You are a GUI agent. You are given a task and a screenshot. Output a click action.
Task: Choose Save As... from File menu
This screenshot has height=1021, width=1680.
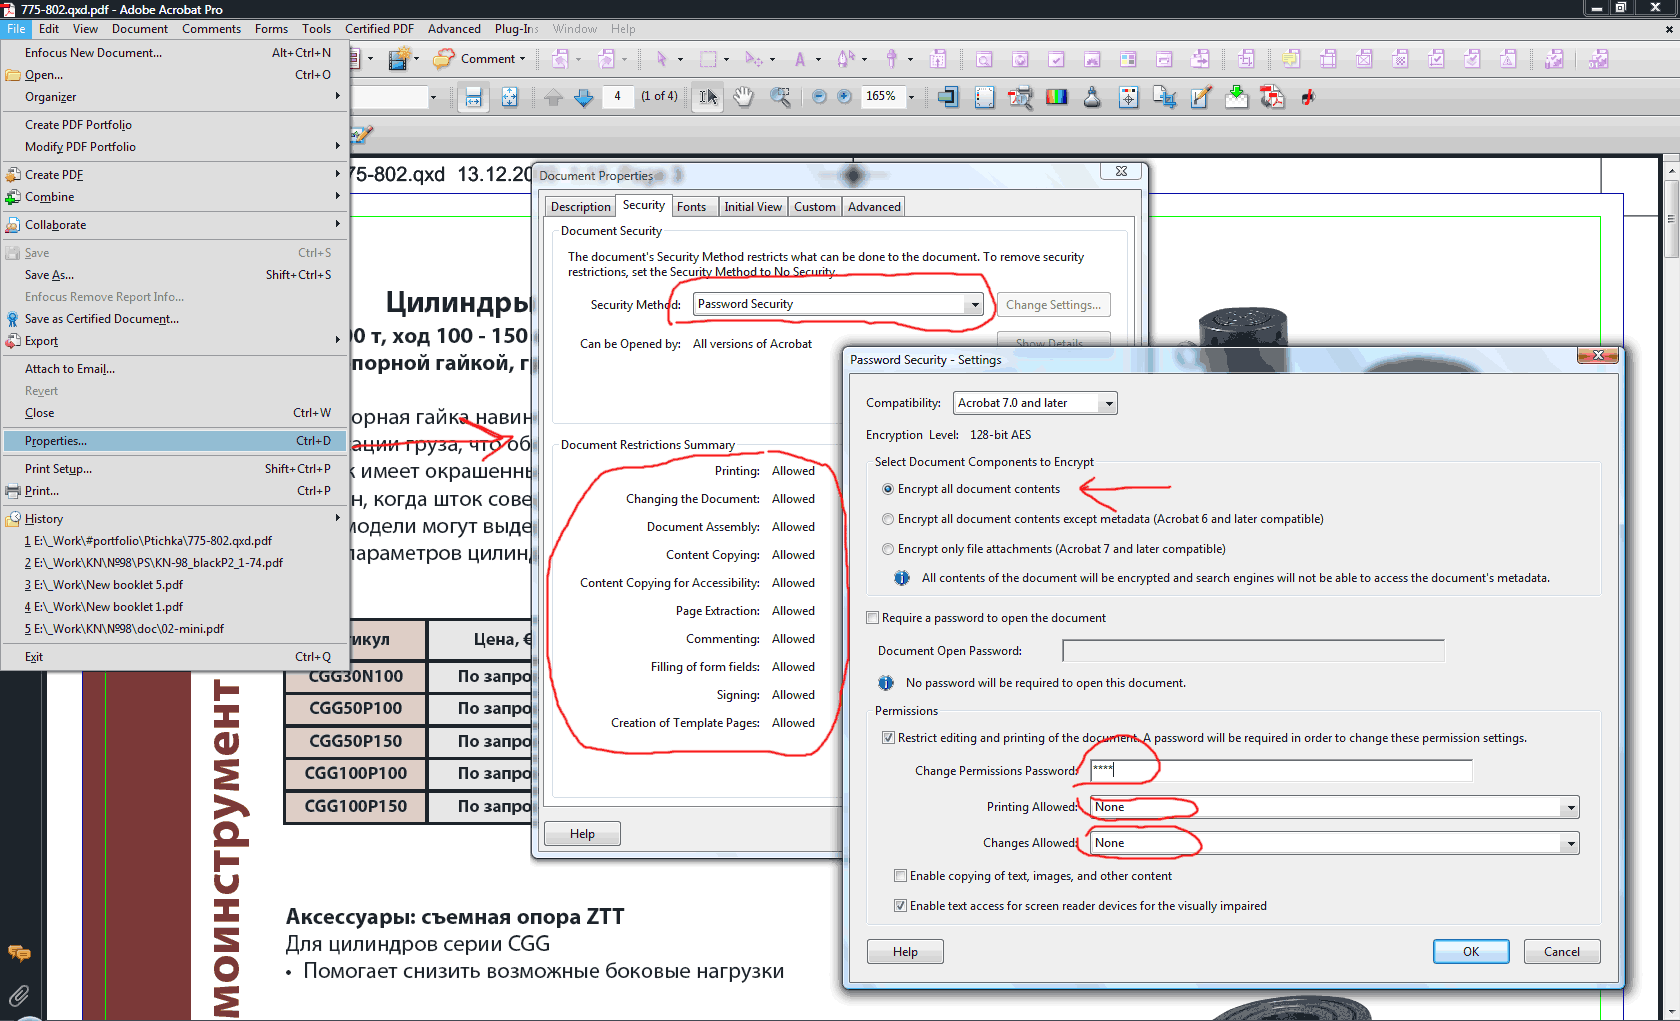click(174, 275)
